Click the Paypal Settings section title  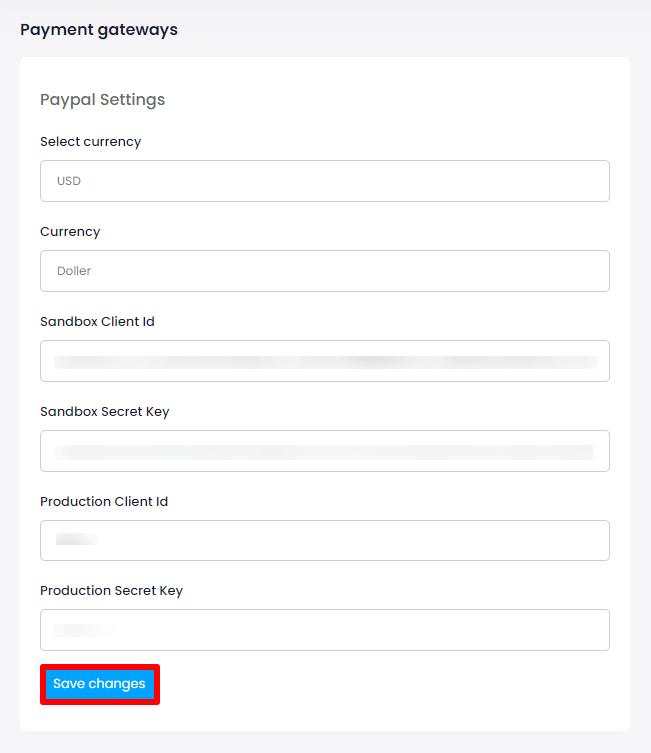pos(103,100)
